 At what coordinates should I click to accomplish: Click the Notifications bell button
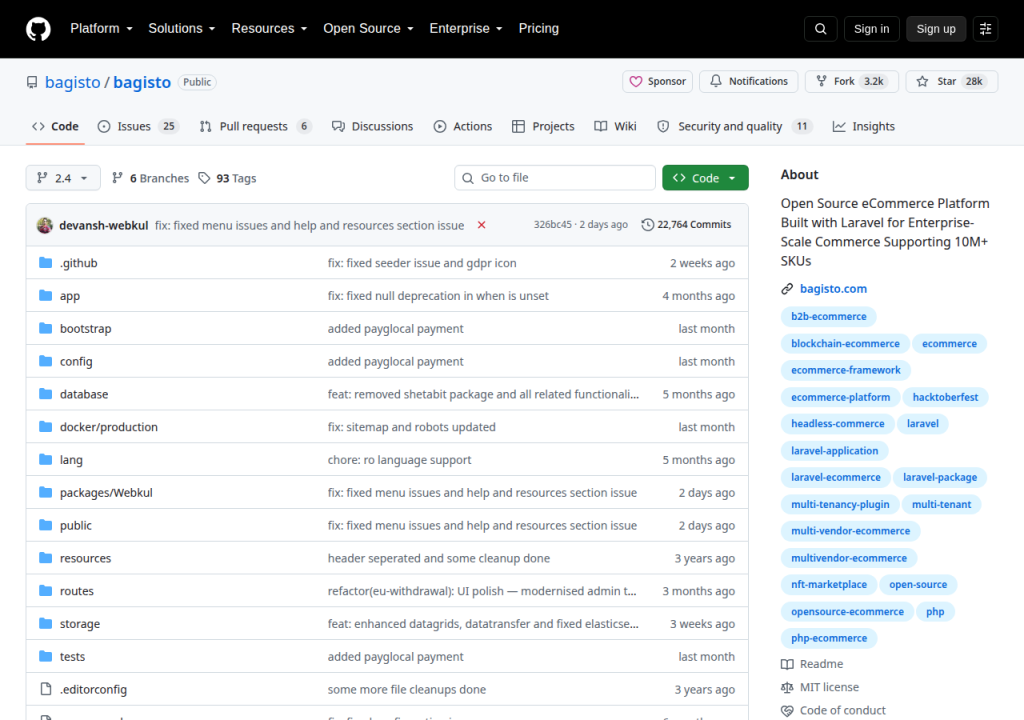[x=748, y=82]
